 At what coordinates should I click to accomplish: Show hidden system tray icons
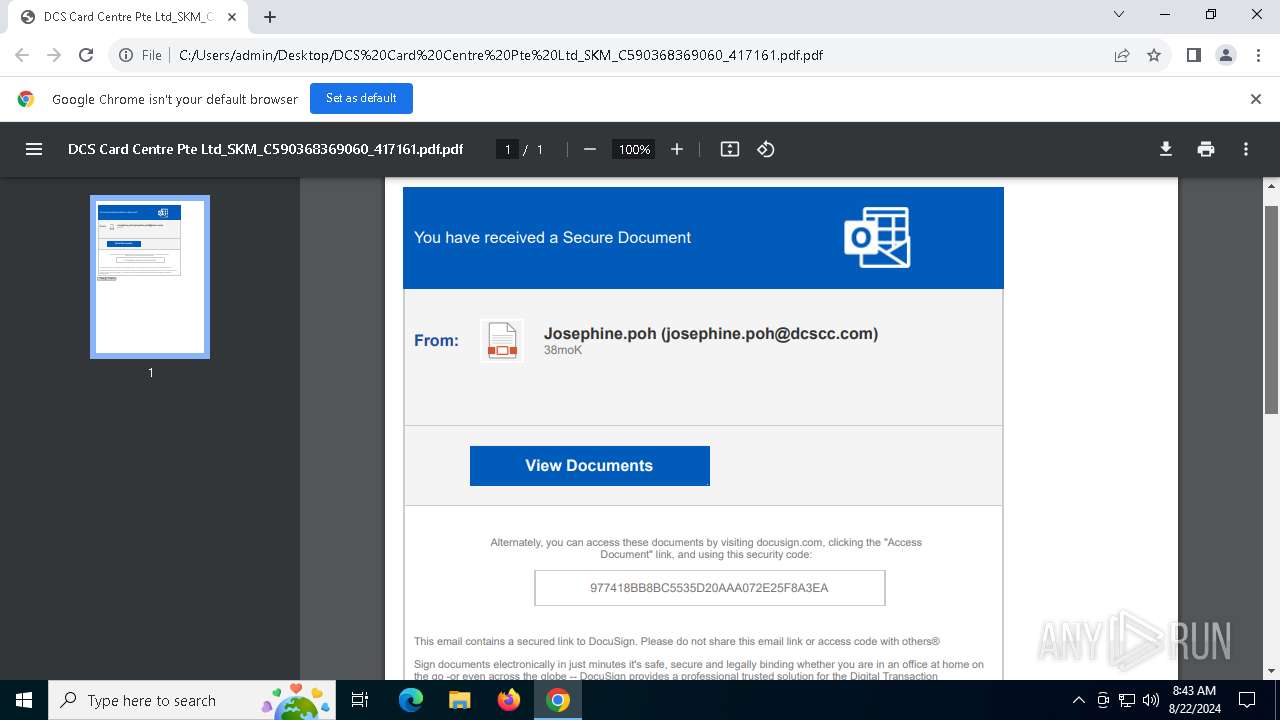tap(1078, 700)
